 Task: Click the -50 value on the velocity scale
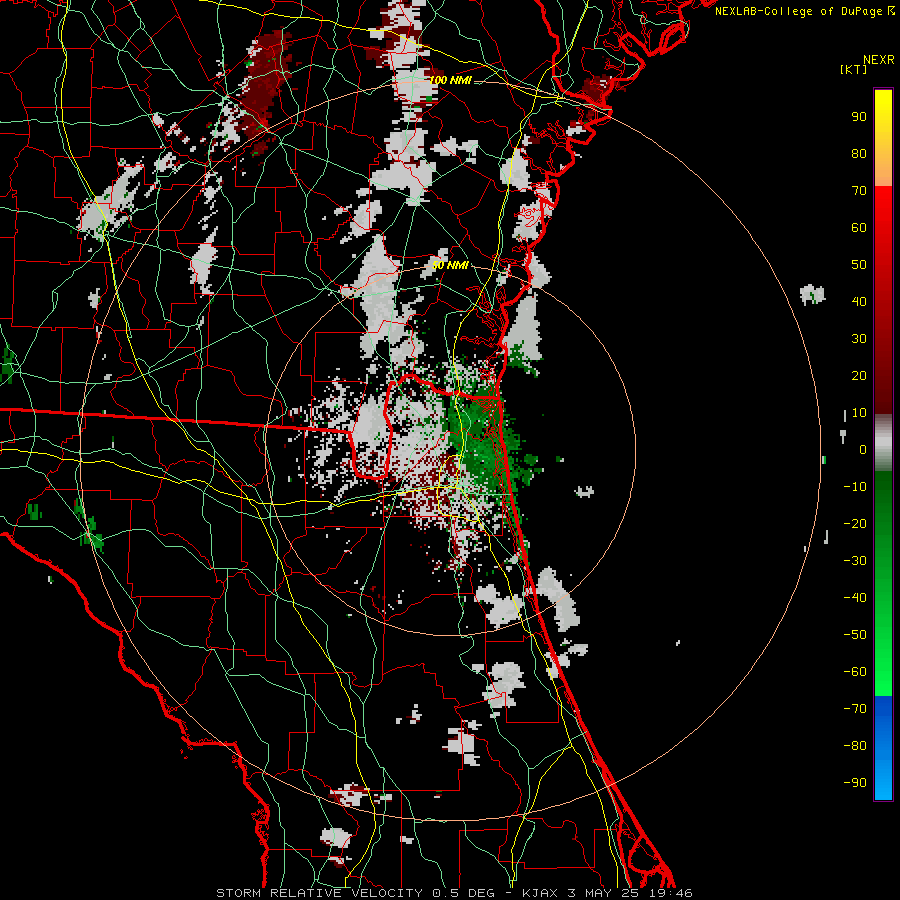[x=855, y=635]
